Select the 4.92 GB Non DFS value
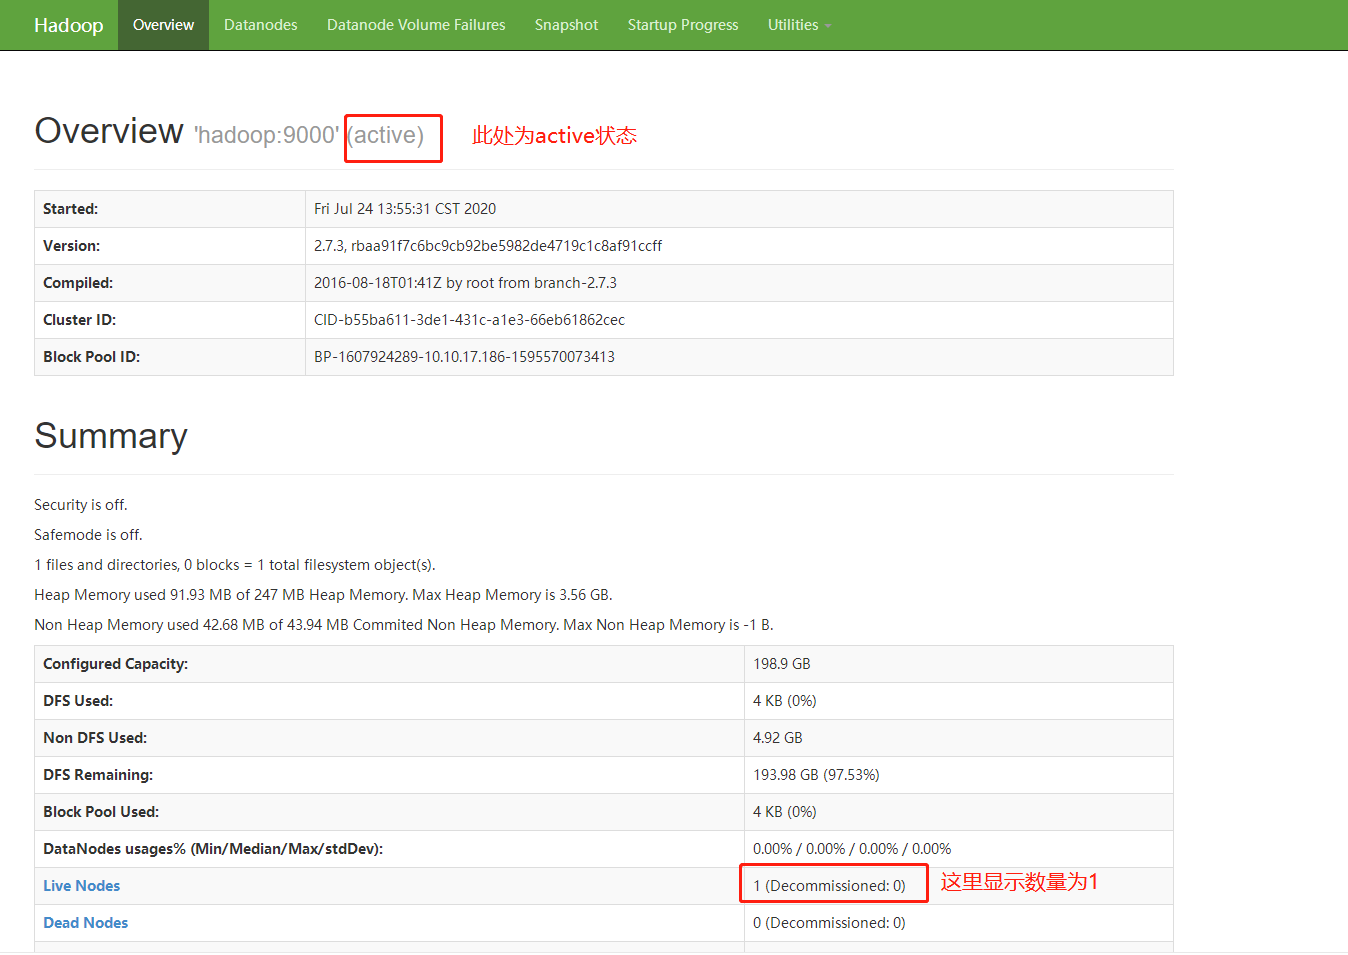This screenshot has height=955, width=1348. [x=778, y=738]
